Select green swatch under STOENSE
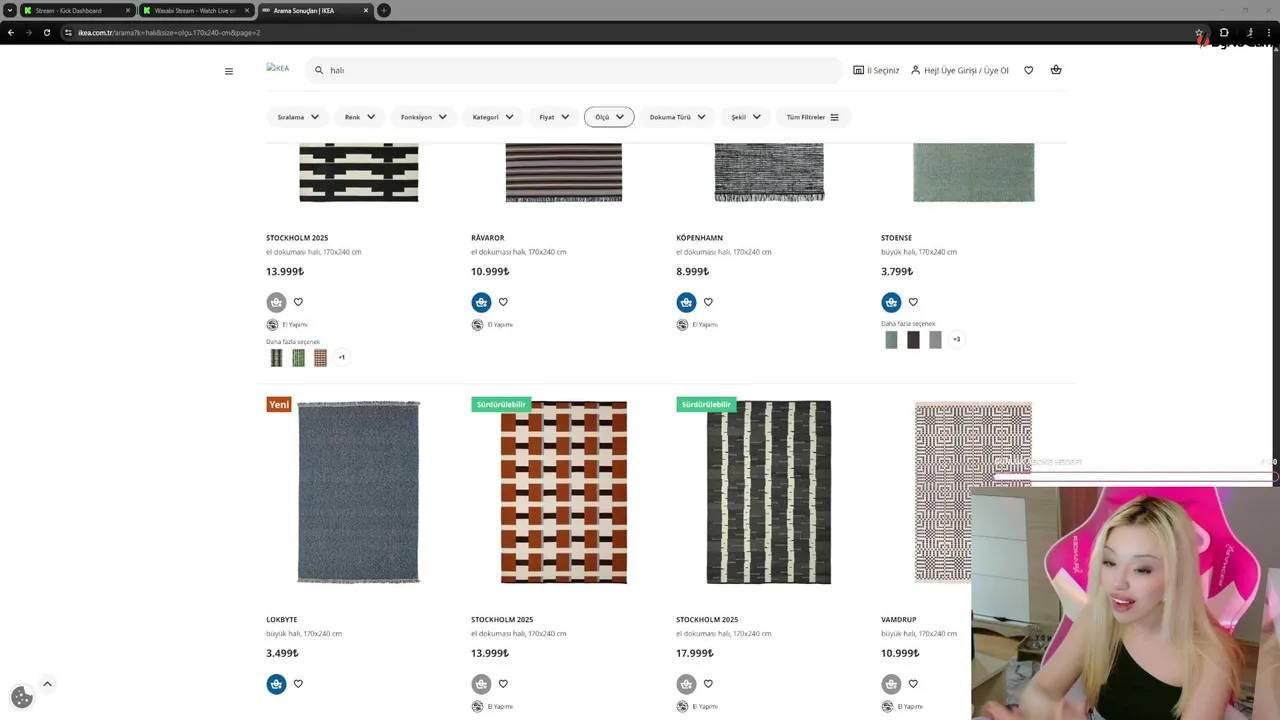The height and width of the screenshot is (720, 1280). tap(891, 339)
